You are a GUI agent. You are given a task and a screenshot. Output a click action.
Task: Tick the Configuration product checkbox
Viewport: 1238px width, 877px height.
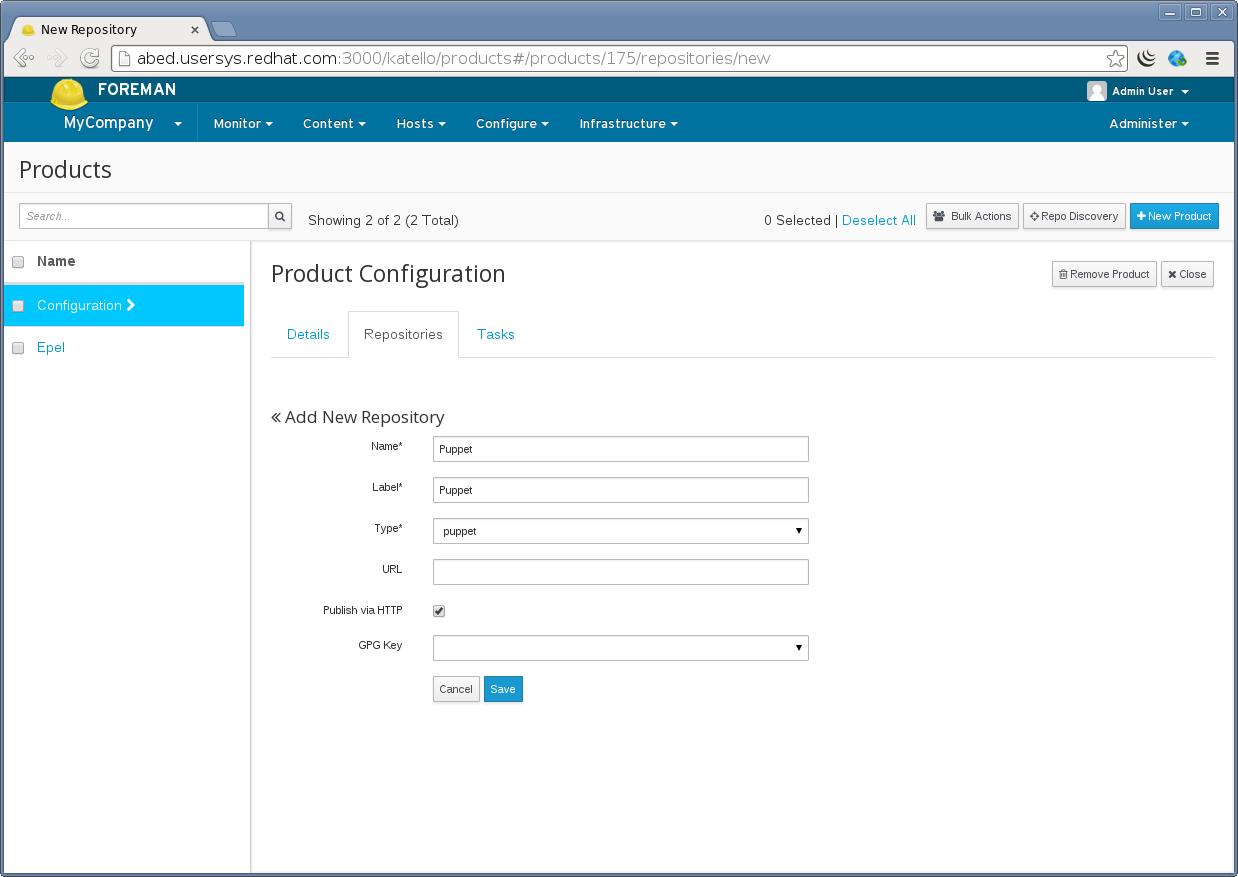18,306
